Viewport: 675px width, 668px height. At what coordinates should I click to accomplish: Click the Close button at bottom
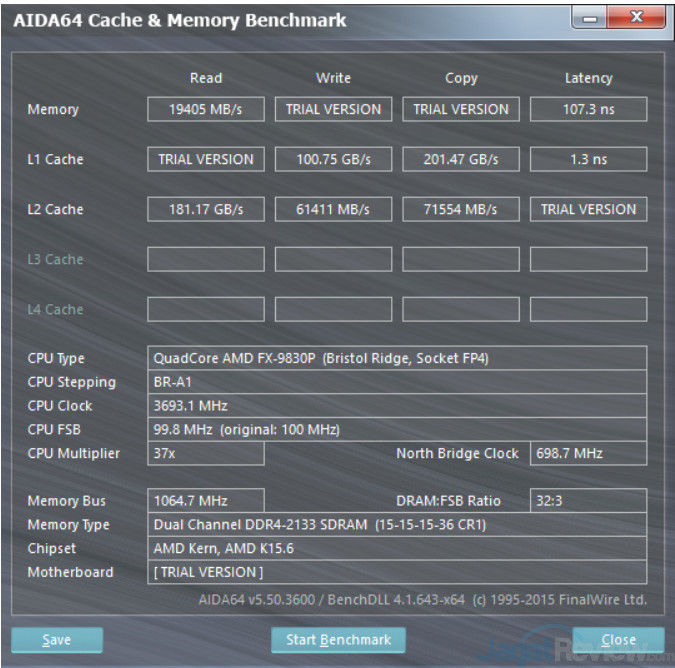(618, 640)
